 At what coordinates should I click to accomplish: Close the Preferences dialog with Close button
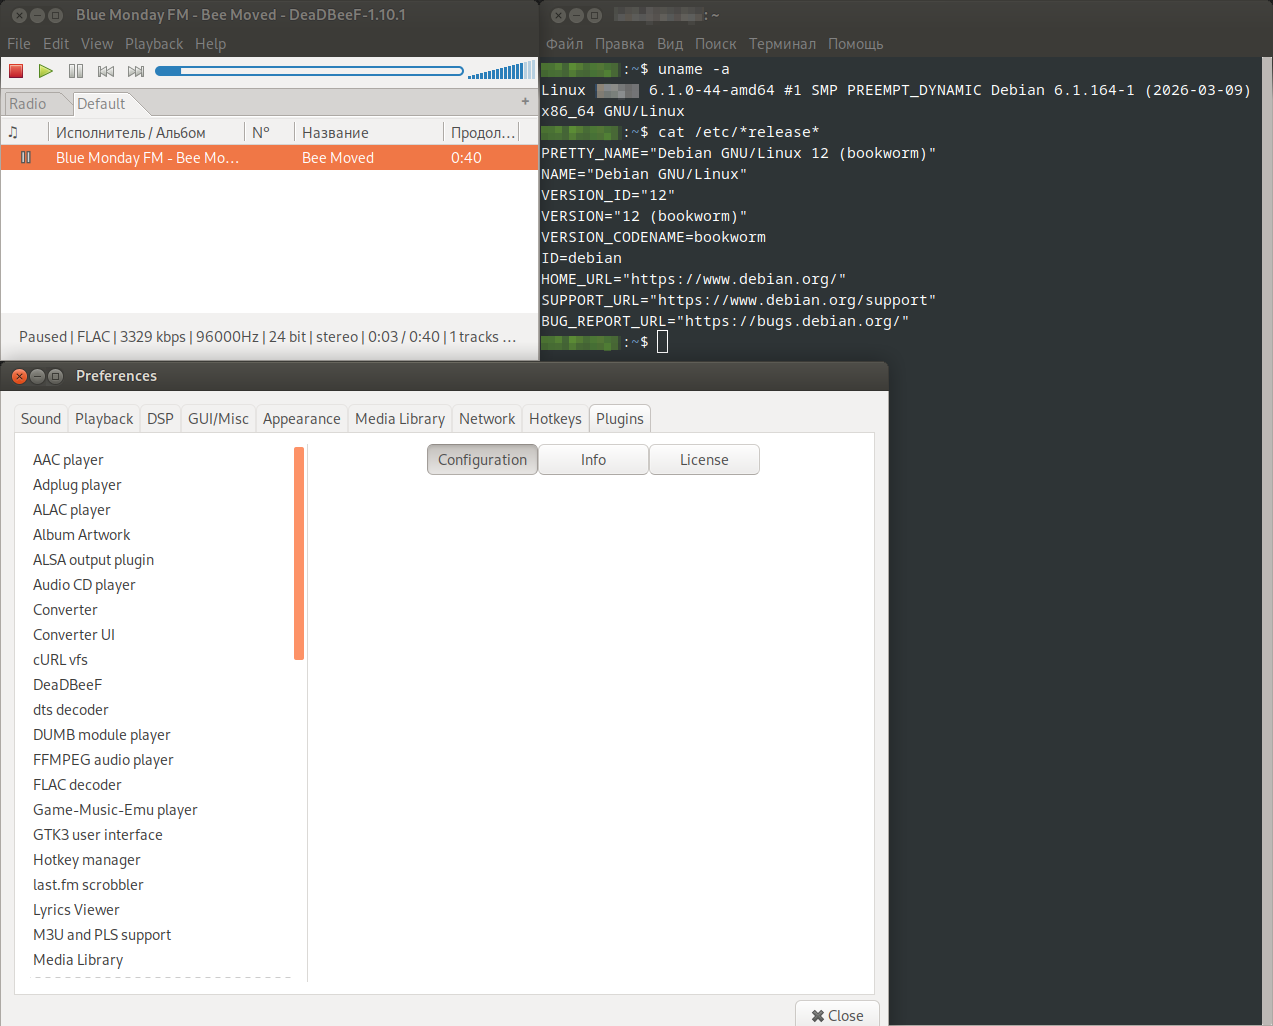pyautogui.click(x=837, y=1015)
